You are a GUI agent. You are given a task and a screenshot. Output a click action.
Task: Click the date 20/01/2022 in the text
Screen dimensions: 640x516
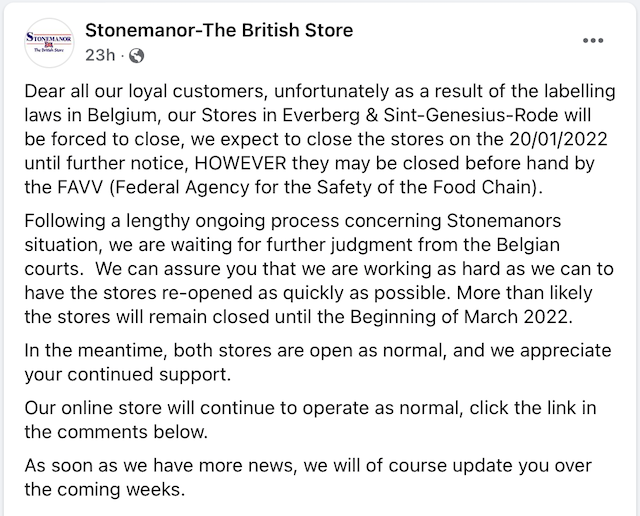tap(558, 139)
